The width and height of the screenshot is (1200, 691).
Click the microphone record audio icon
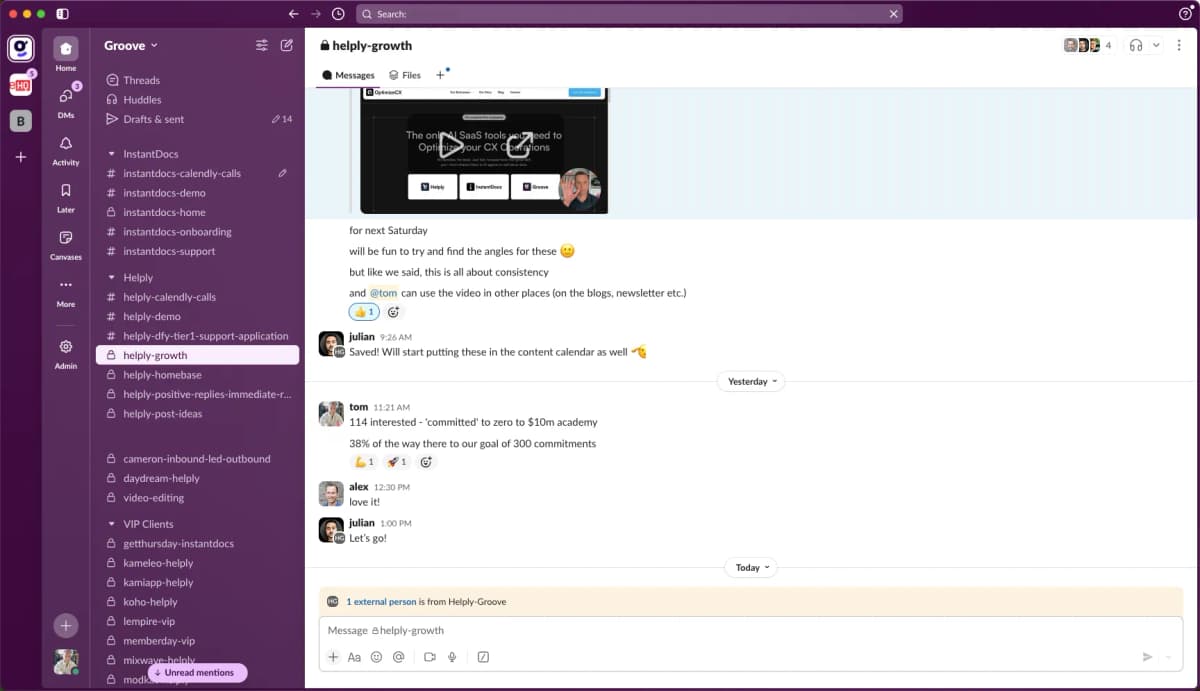[x=452, y=657]
